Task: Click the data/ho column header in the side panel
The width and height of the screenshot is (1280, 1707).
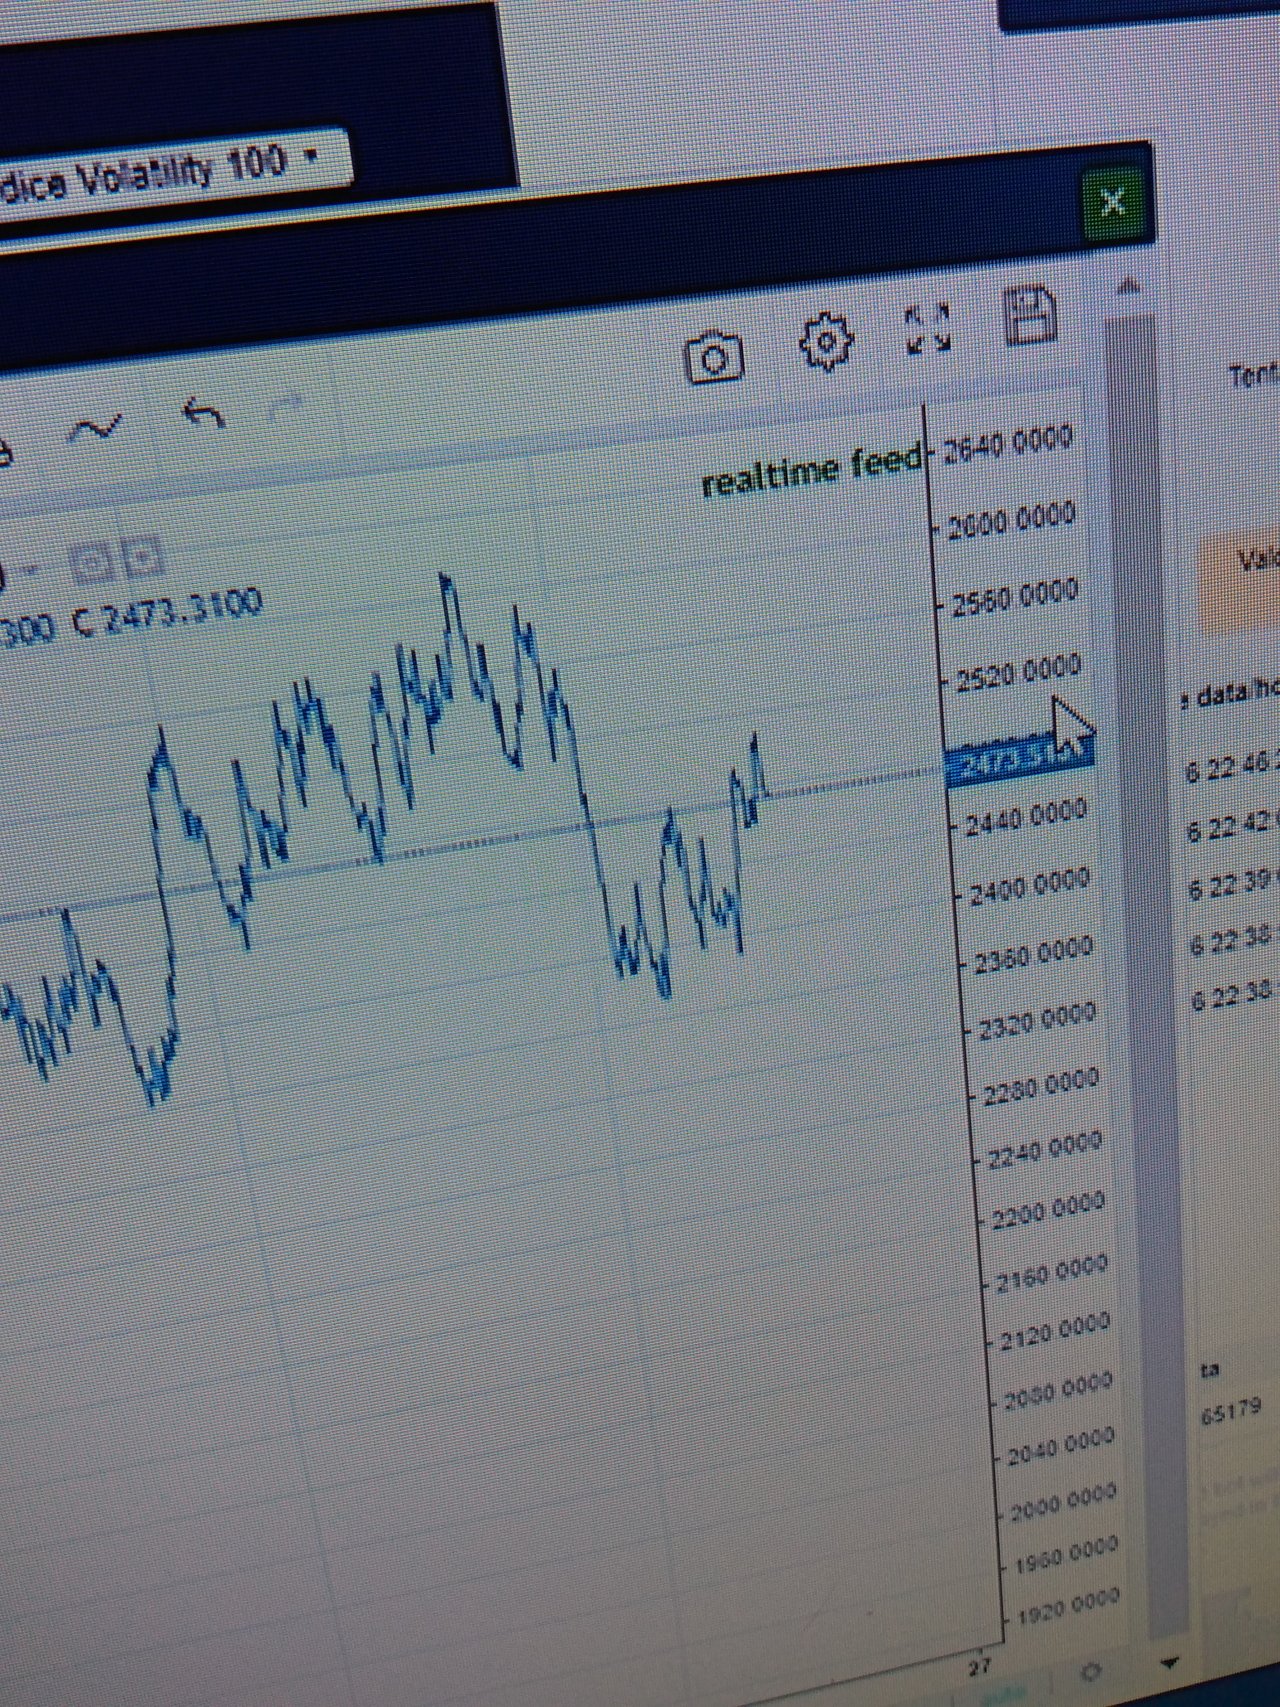Action: 1231,691
